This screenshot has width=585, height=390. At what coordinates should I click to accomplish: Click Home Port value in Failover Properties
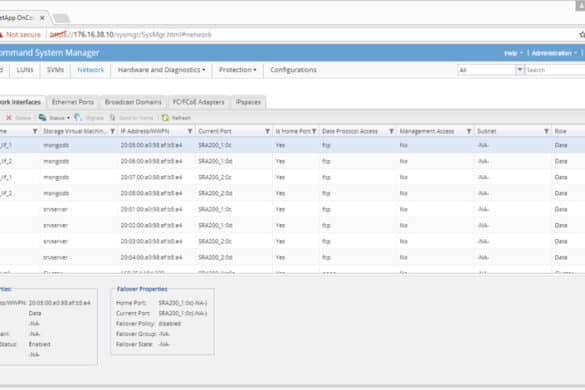pos(182,303)
